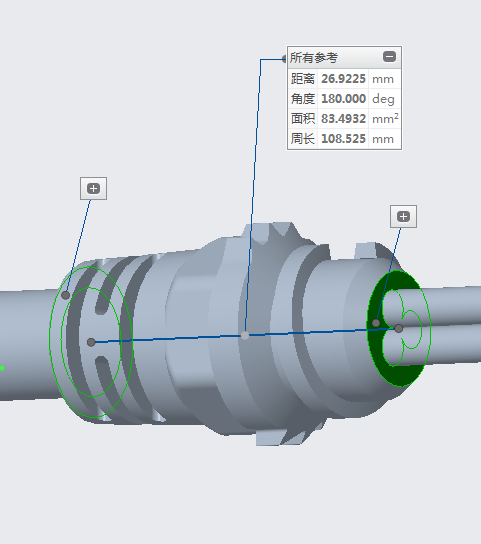Click the right endpoint of the blue measurement line
481x544 pixels.
(399, 328)
